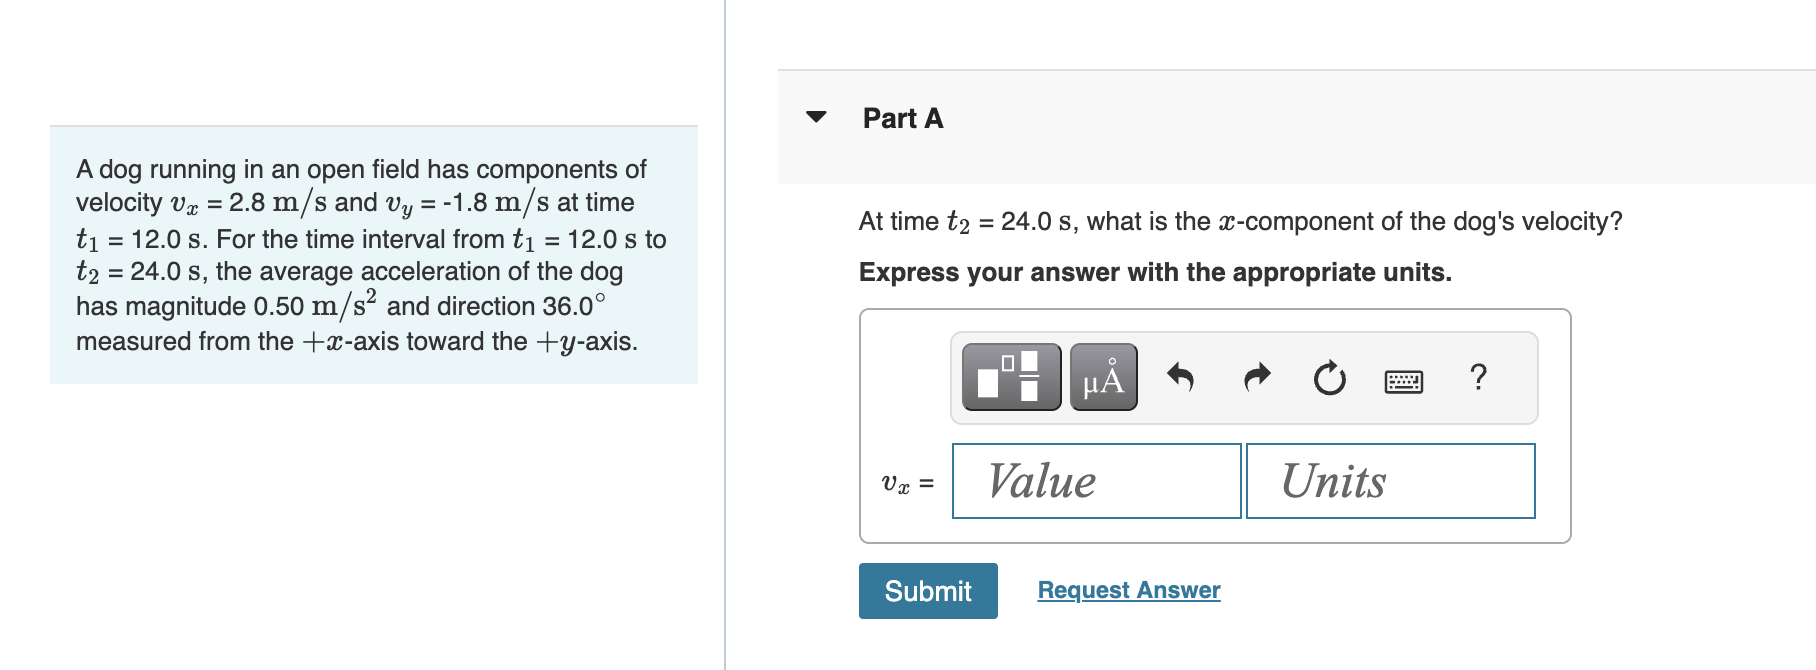
Task: Submit your answer
Action: click(x=928, y=590)
